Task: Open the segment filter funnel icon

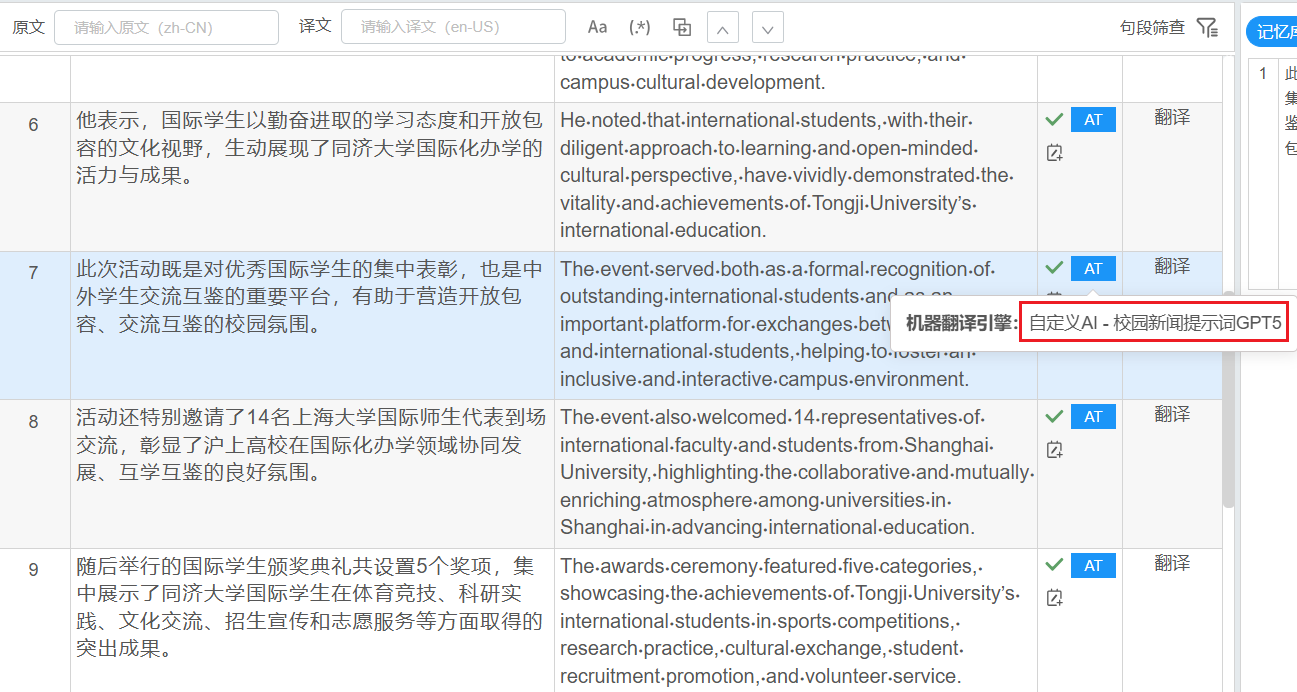Action: click(x=1207, y=27)
